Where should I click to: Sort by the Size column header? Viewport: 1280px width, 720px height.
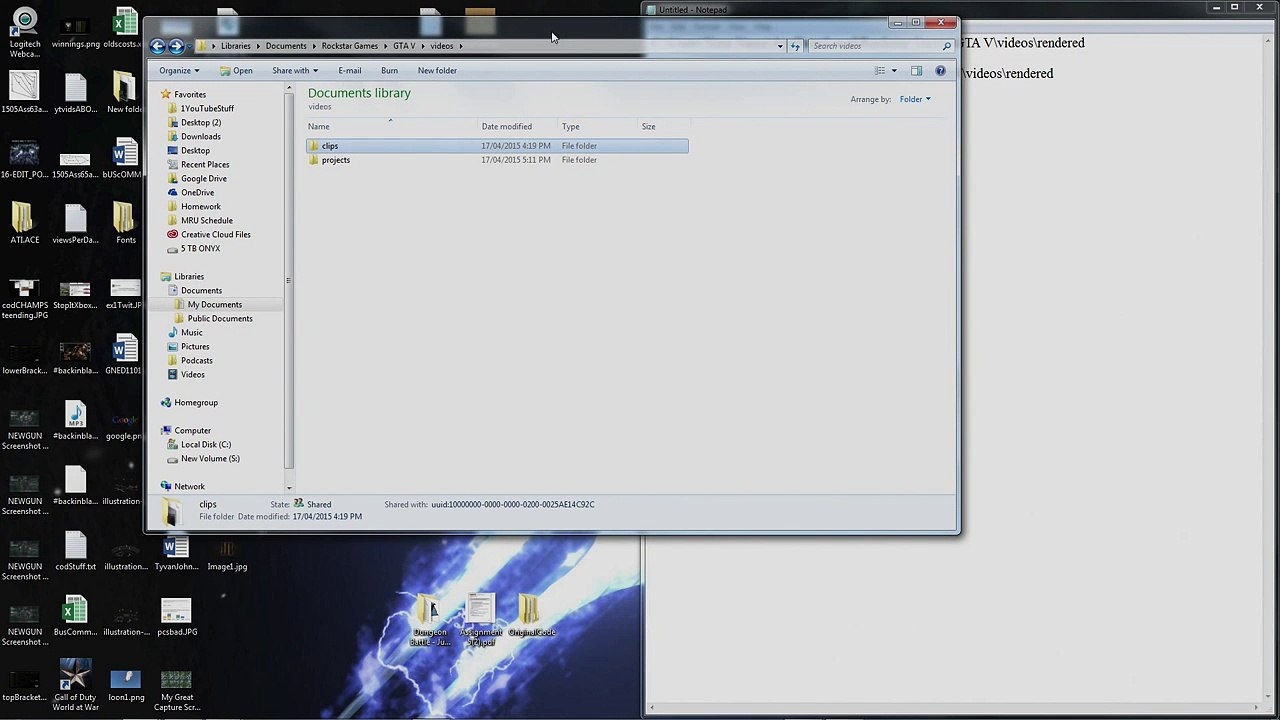(x=664, y=127)
